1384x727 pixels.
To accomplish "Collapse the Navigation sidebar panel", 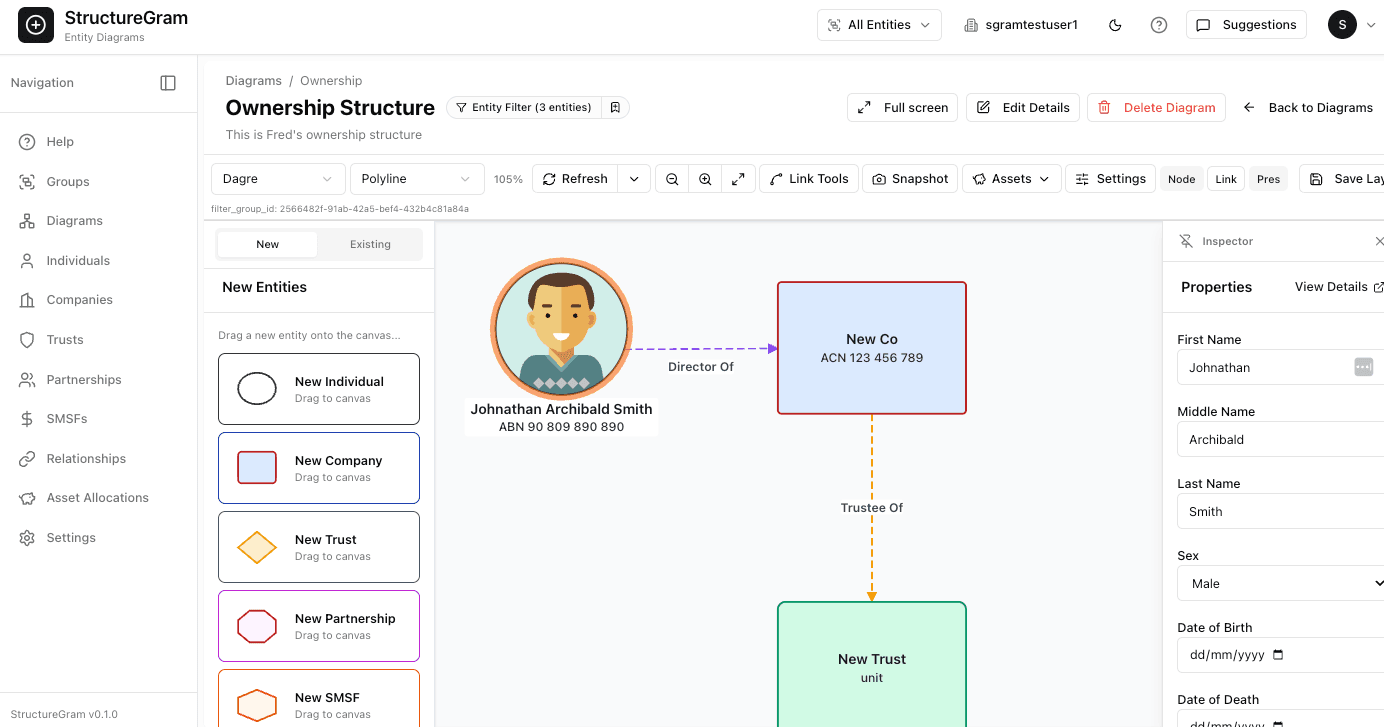I will point(168,83).
